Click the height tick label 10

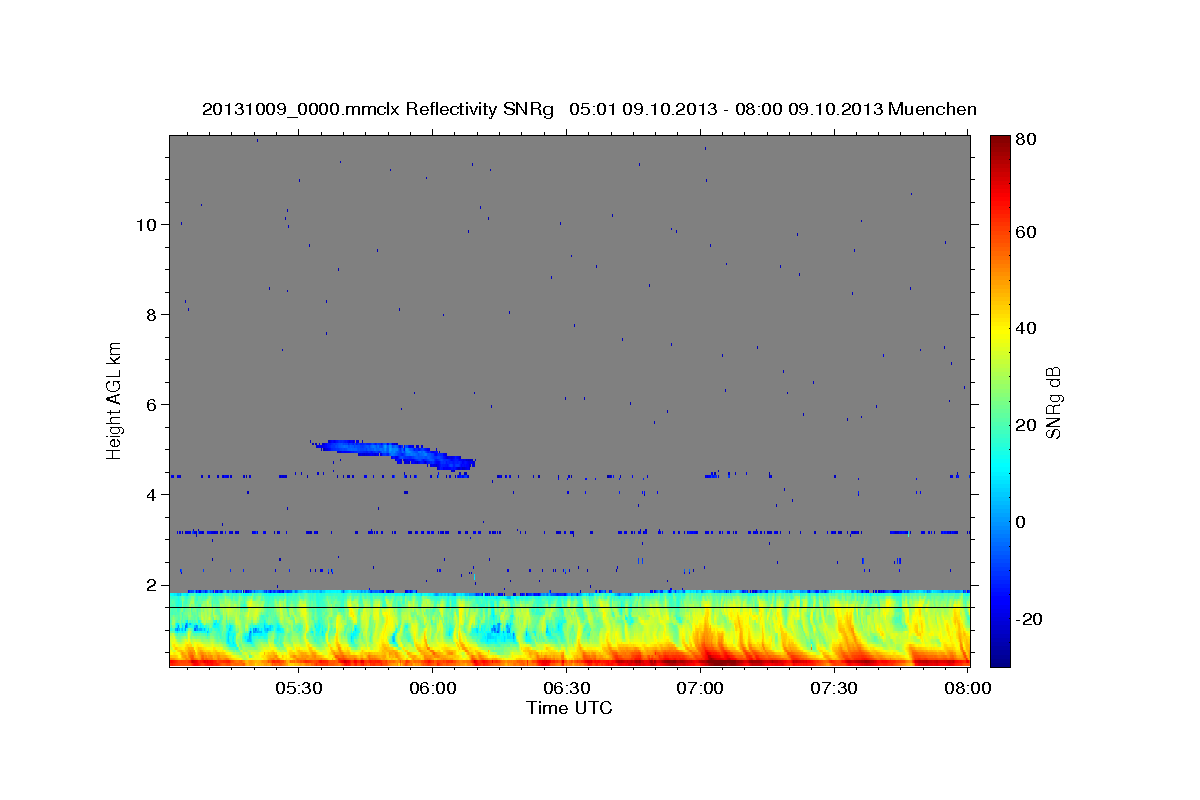pyautogui.click(x=146, y=224)
